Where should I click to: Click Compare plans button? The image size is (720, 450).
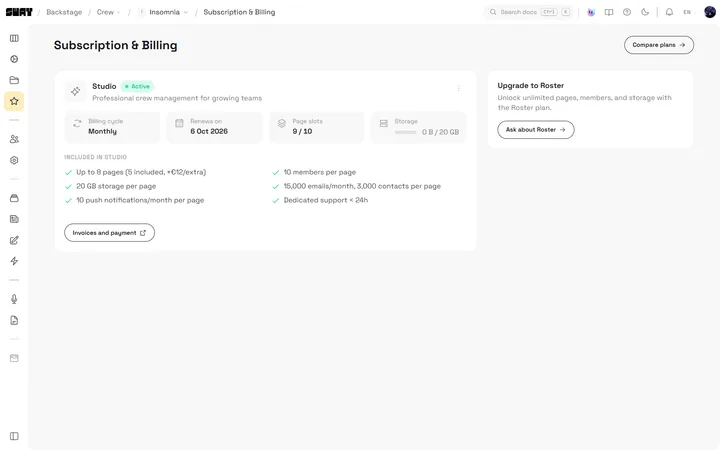coord(659,45)
